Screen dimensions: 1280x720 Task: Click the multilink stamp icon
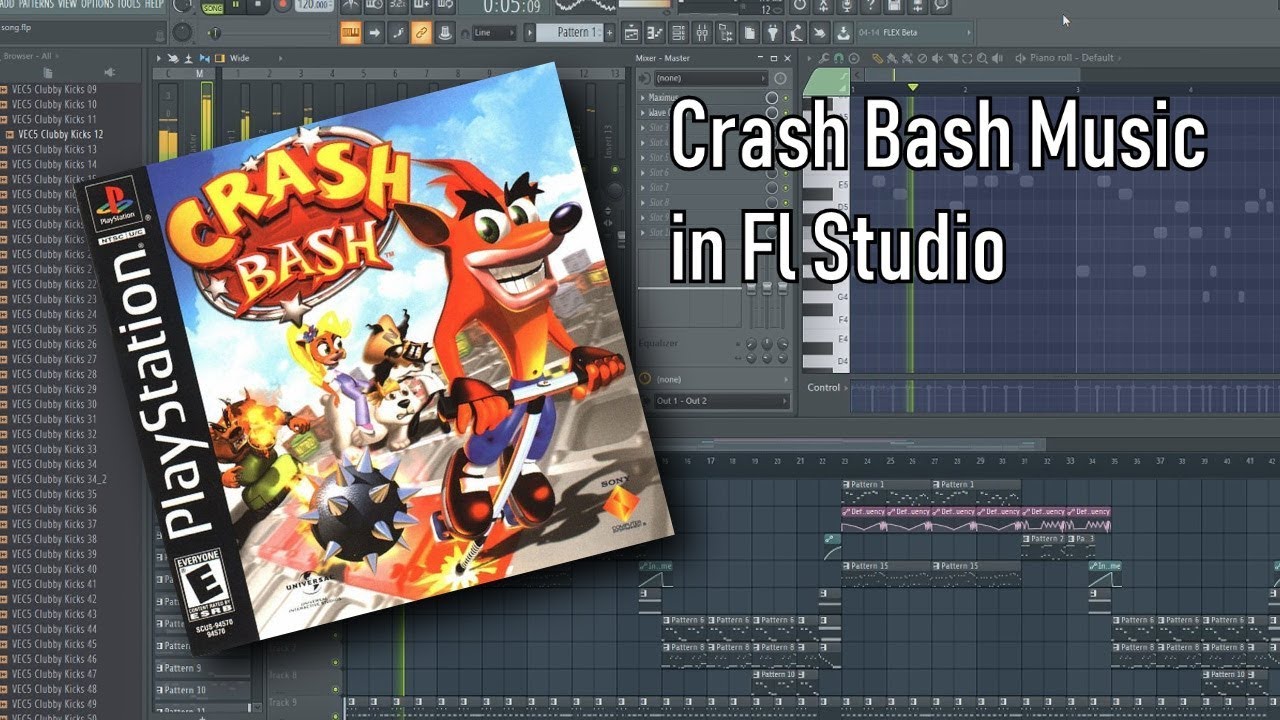[445, 33]
